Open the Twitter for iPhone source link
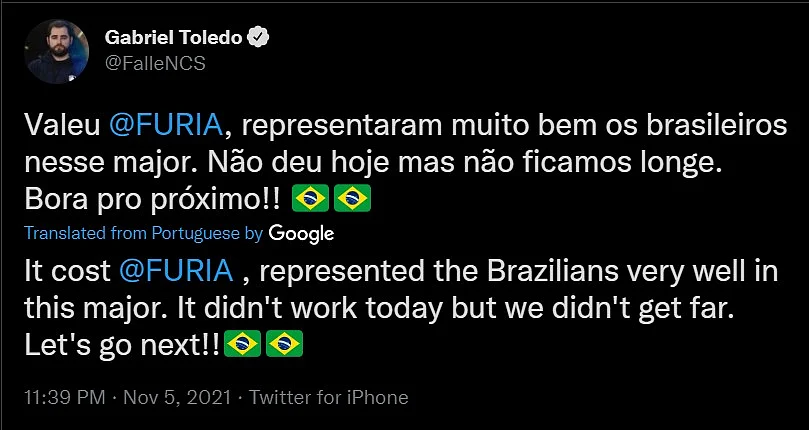Screen dimensions: 809x430 click(329, 397)
